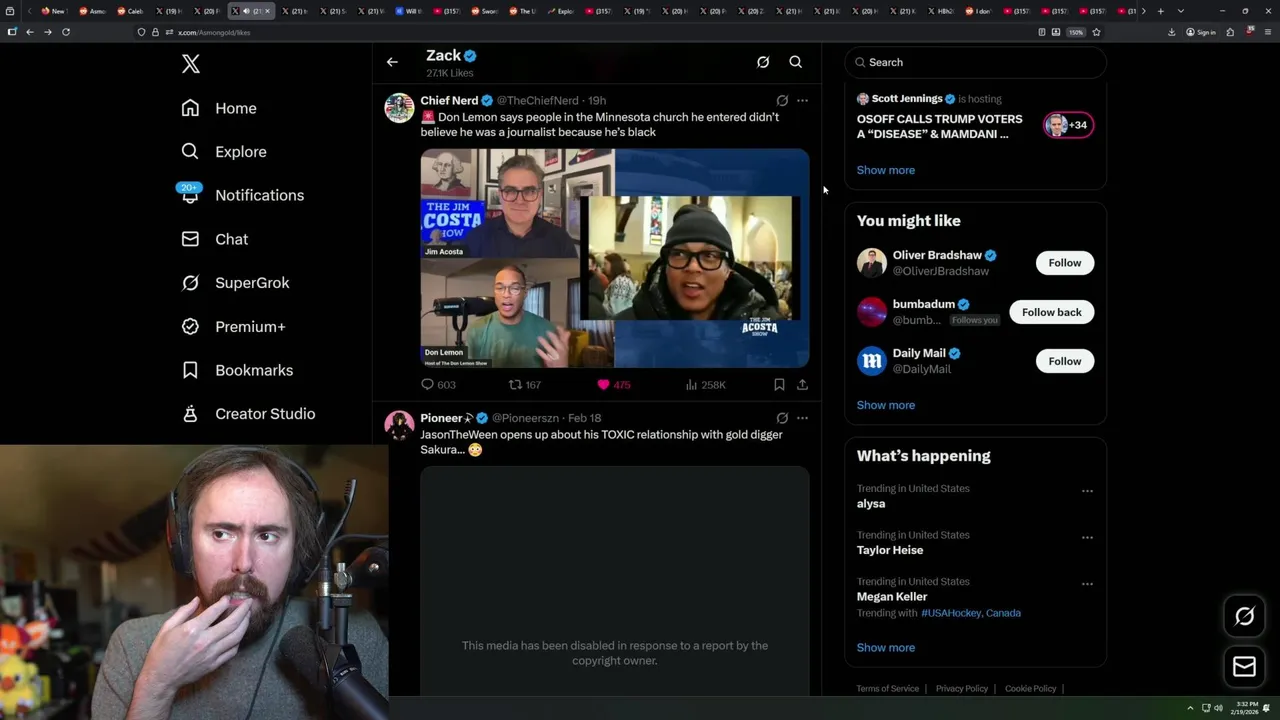Open Chat from sidebar

(215, 239)
